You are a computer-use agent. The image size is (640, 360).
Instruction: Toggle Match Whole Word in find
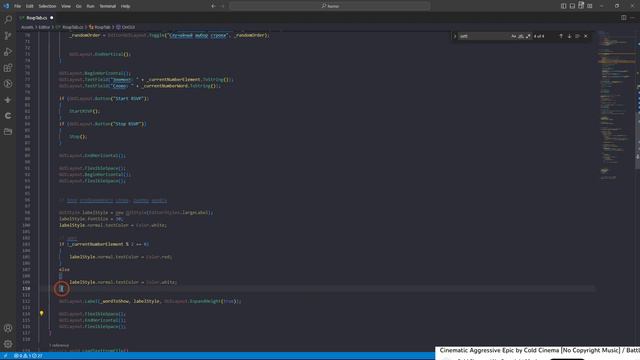point(521,36)
